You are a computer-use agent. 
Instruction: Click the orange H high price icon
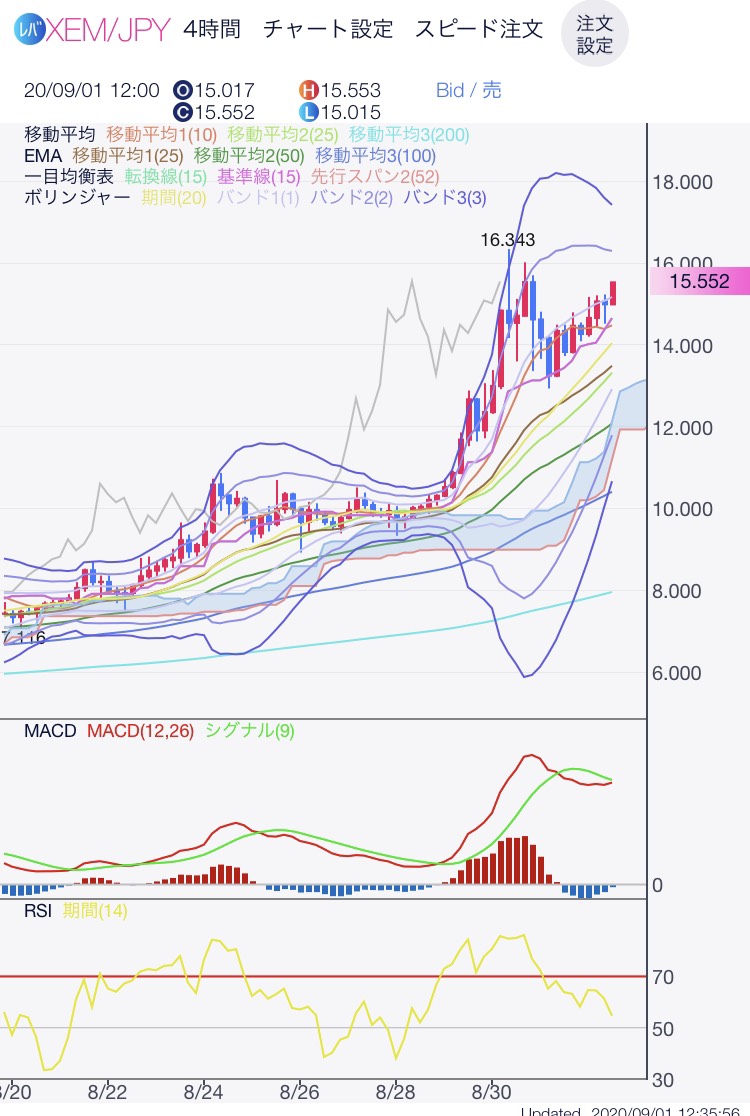click(307, 91)
